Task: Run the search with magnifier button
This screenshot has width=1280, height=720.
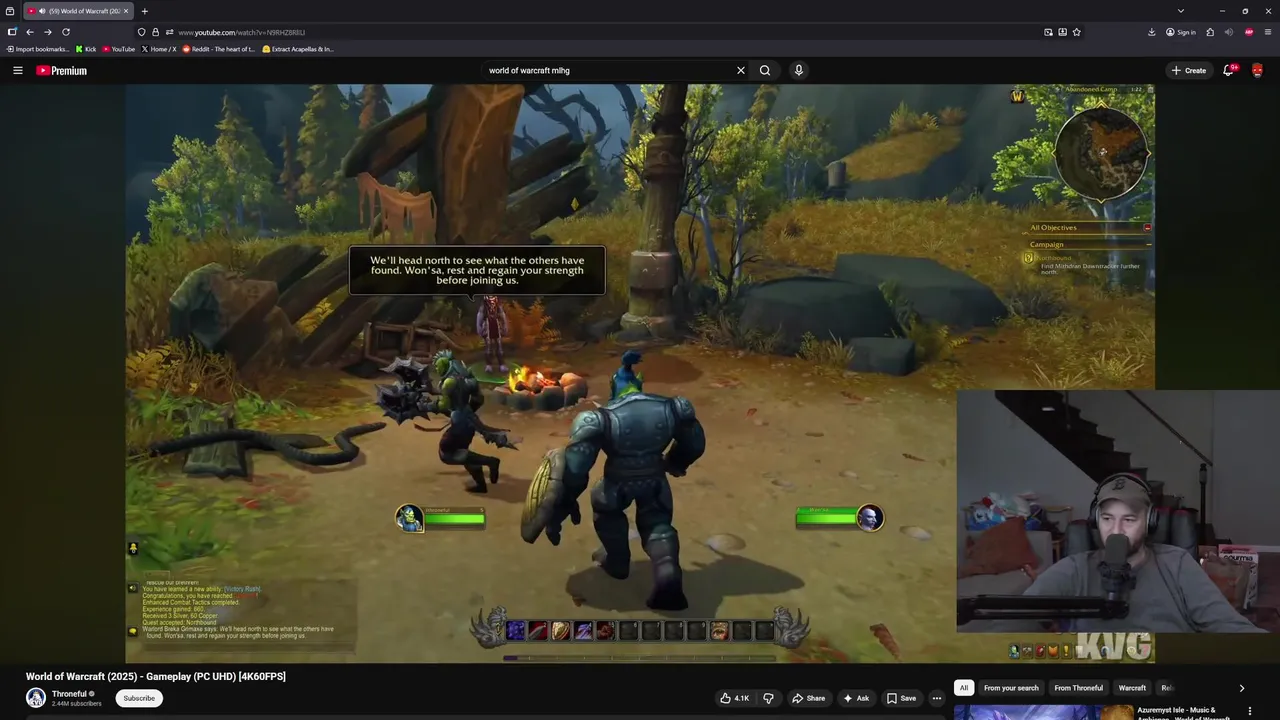Action: 765,70
